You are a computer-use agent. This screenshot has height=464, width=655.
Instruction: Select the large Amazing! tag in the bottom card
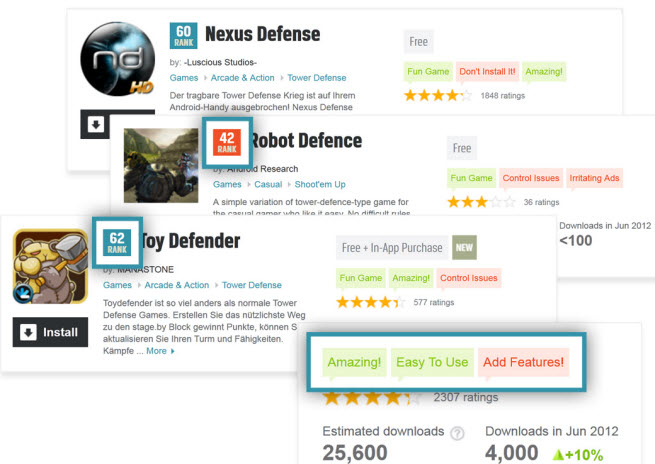(x=354, y=362)
